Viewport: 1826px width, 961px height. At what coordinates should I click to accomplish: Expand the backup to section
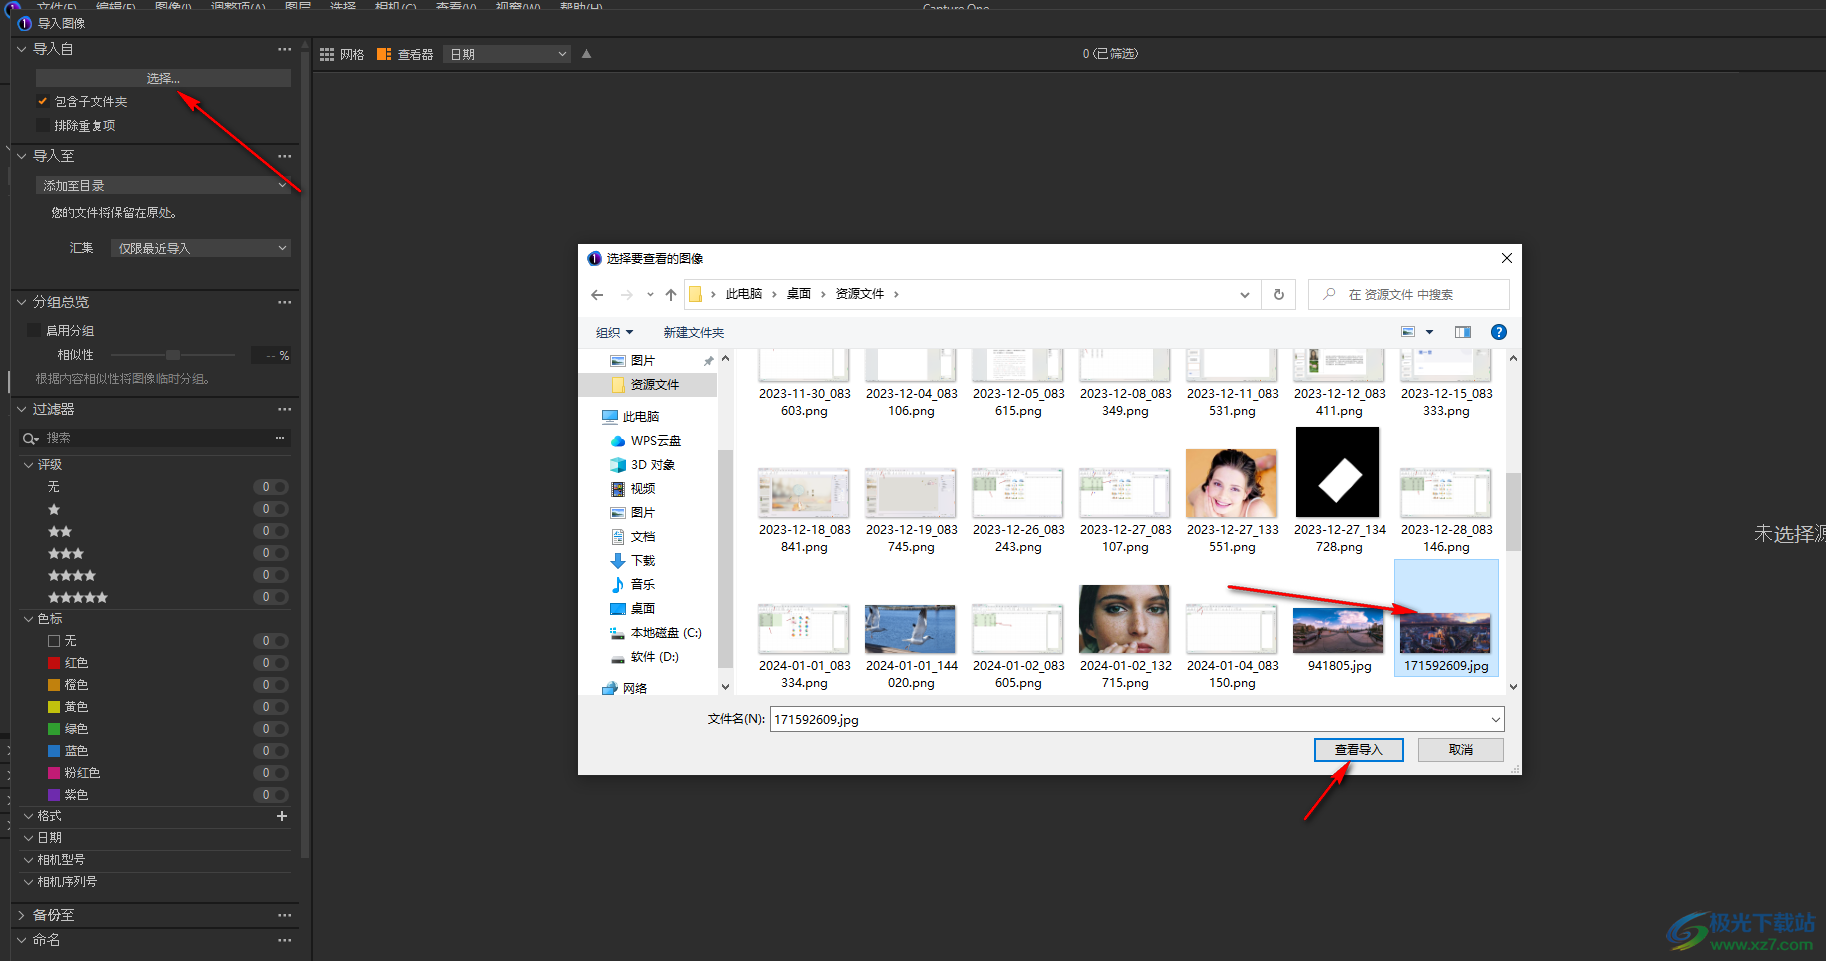23,915
